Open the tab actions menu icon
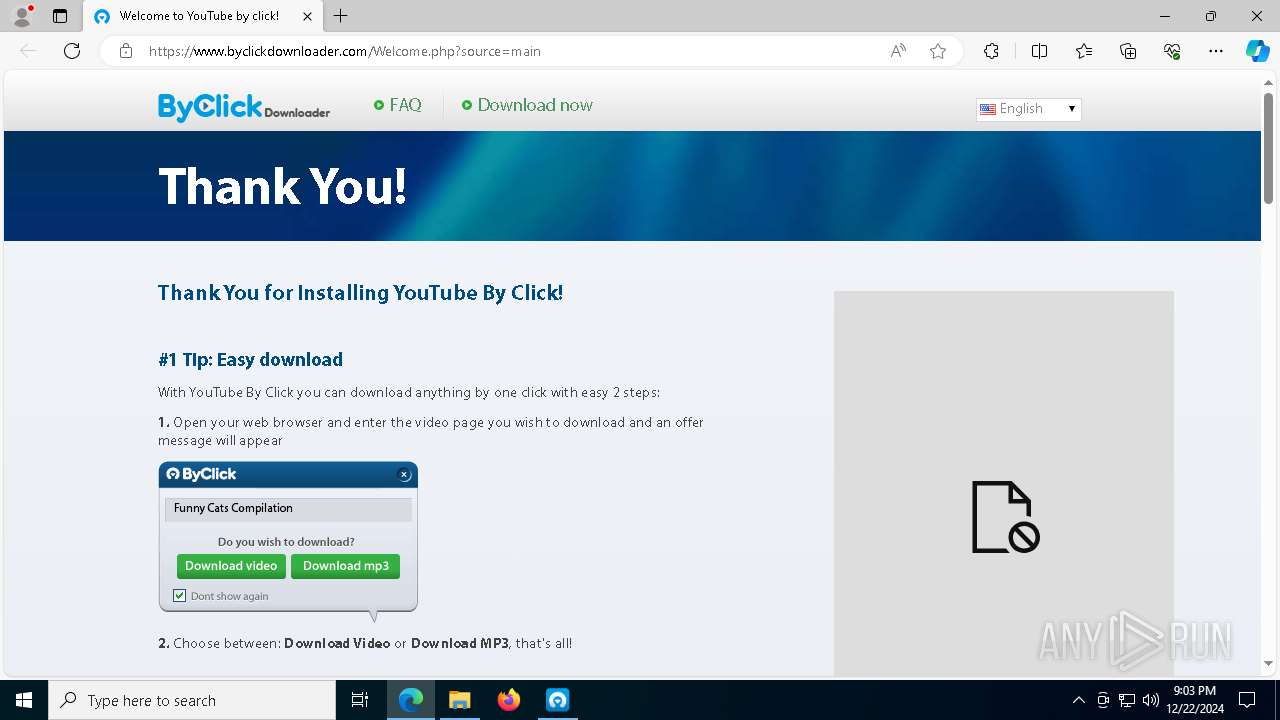 click(x=60, y=16)
